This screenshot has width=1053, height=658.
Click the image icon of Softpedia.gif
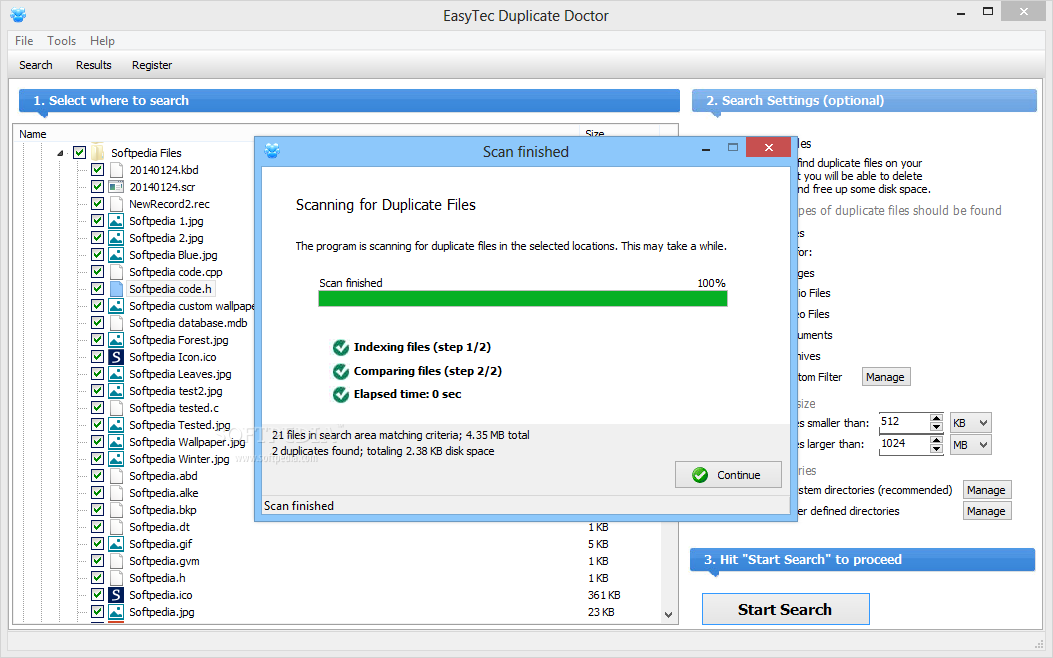pos(116,544)
